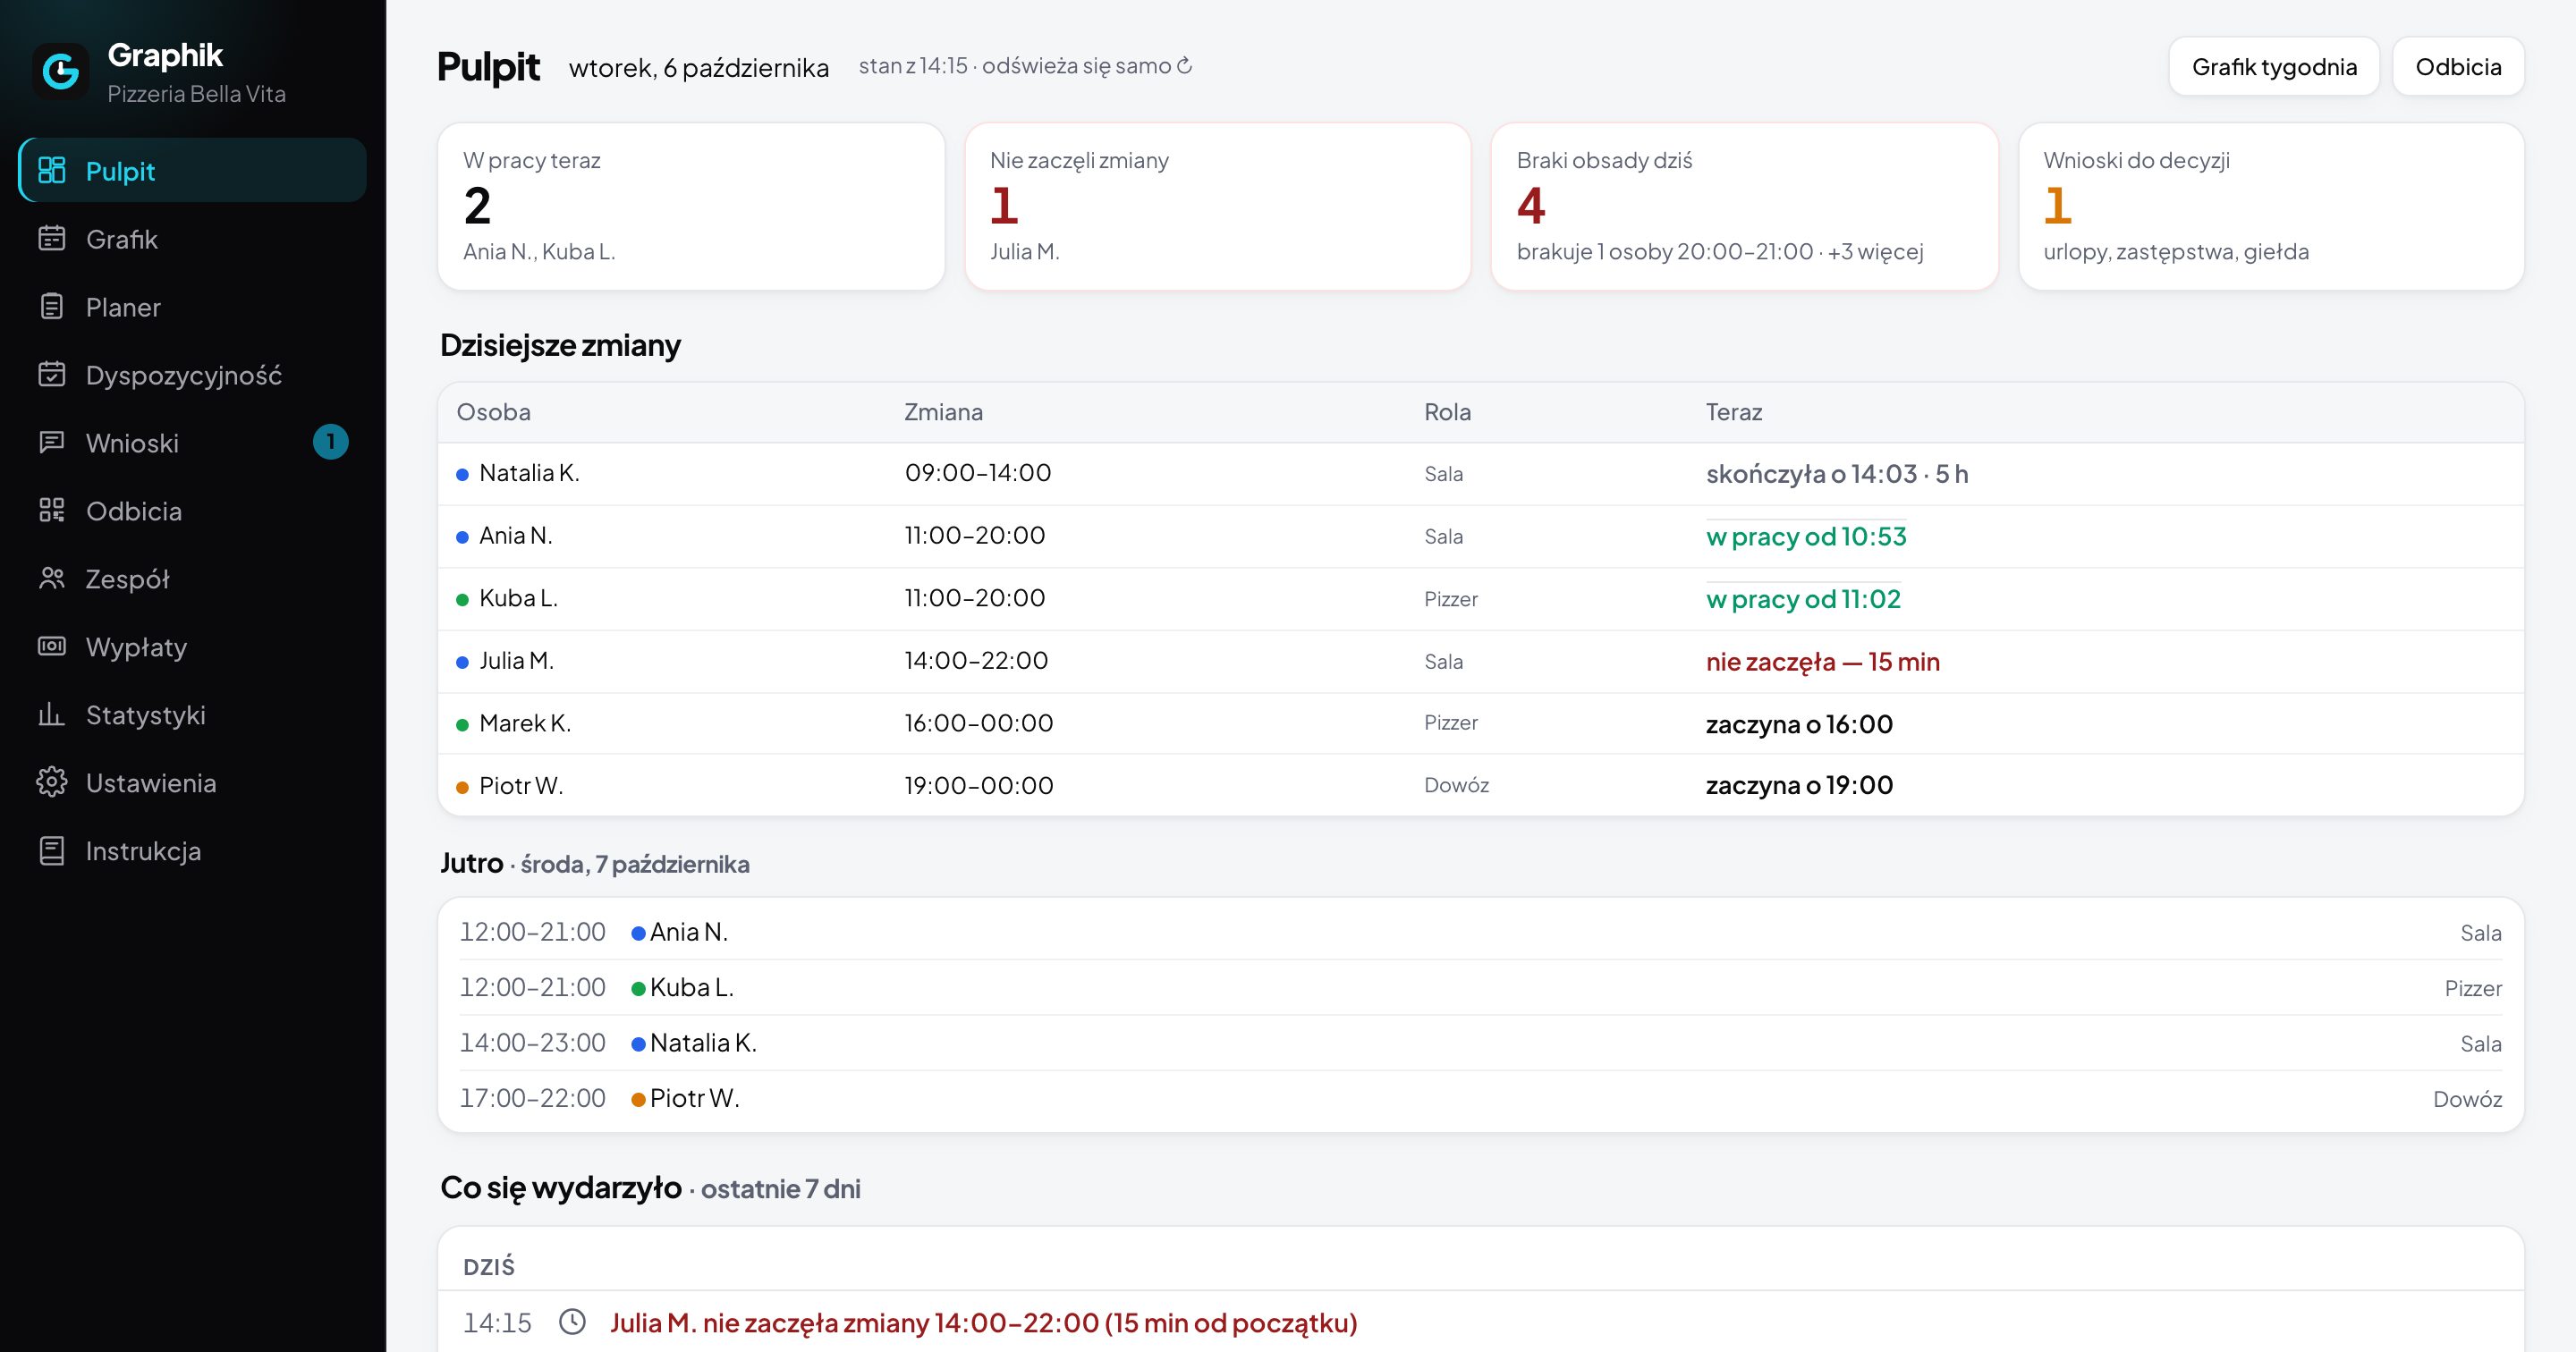
Task: Open Ustawienia settings page
Action: click(x=192, y=783)
